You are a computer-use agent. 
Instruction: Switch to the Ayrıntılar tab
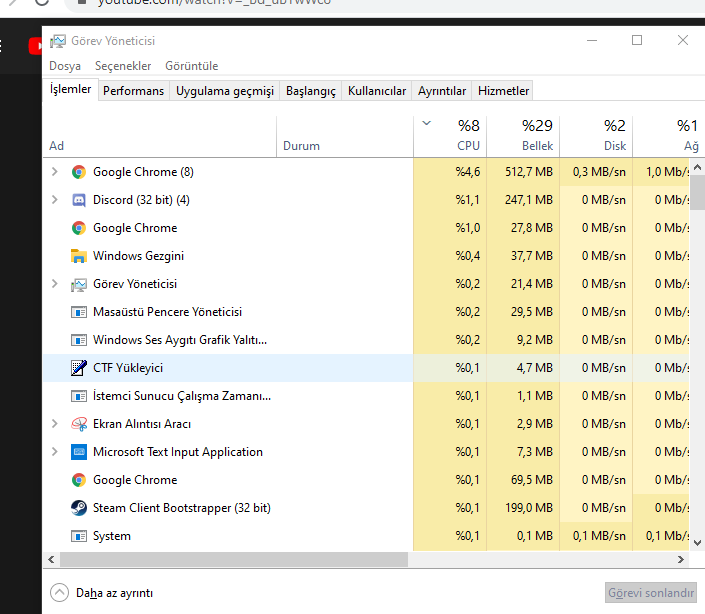pyautogui.click(x=442, y=91)
